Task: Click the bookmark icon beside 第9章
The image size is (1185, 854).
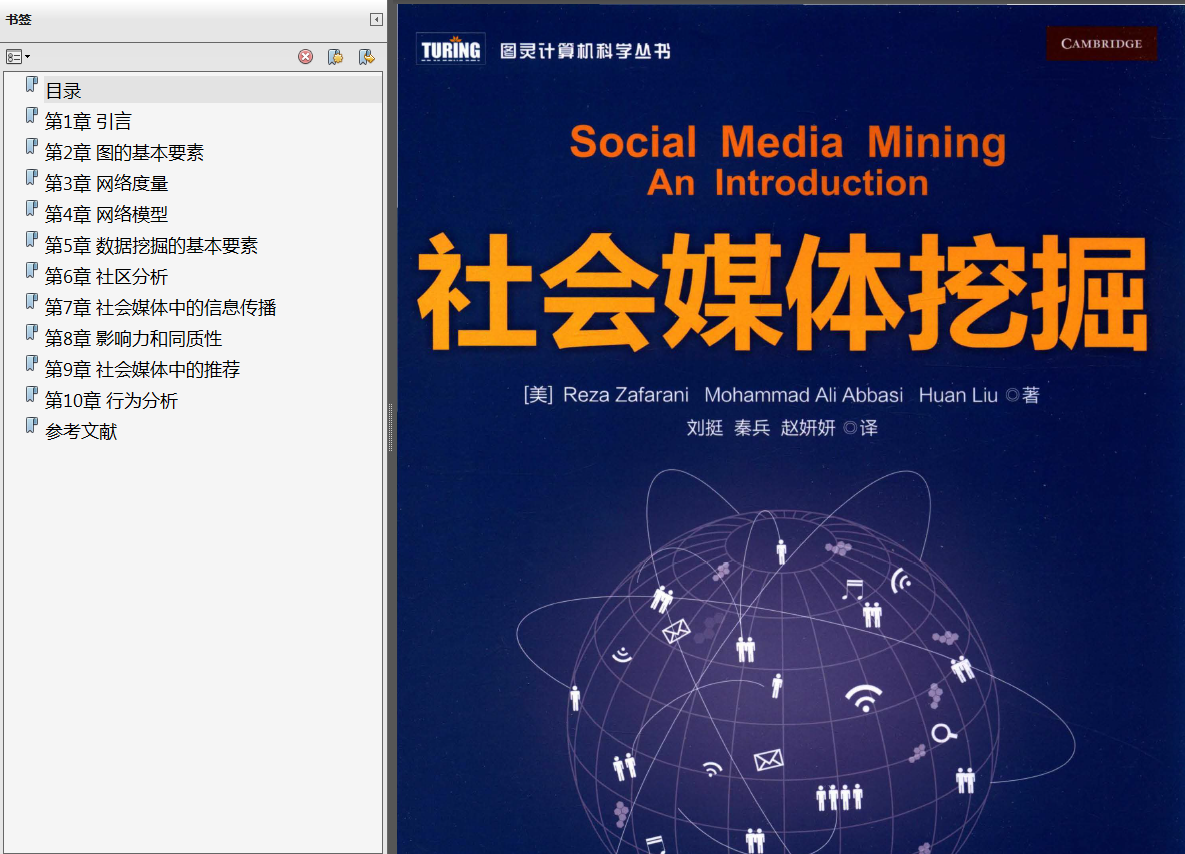Action: pyautogui.click(x=31, y=364)
